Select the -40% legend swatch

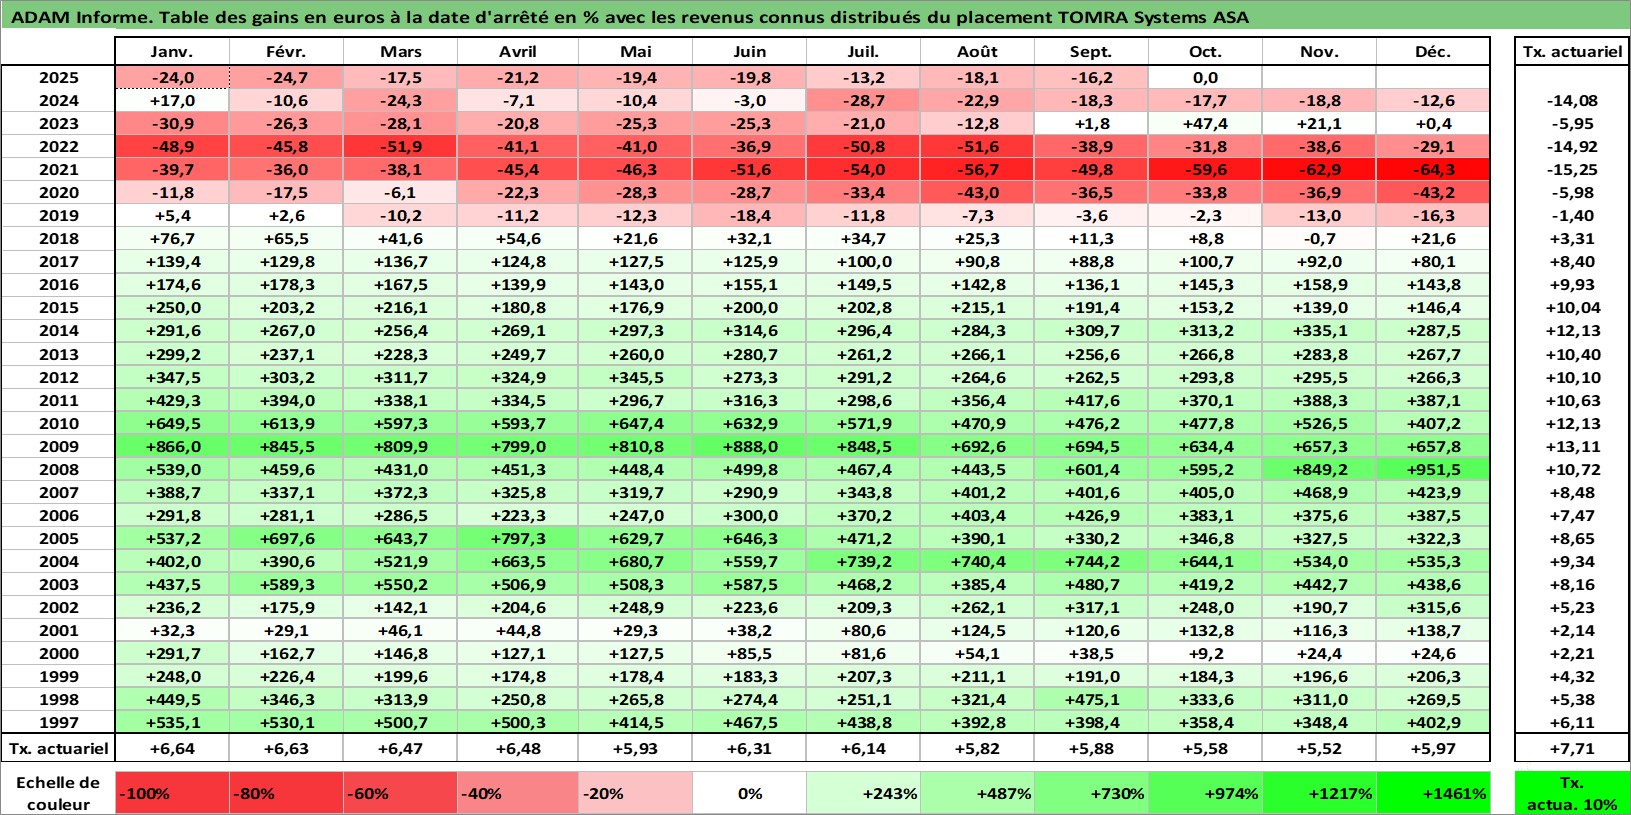click(x=514, y=793)
